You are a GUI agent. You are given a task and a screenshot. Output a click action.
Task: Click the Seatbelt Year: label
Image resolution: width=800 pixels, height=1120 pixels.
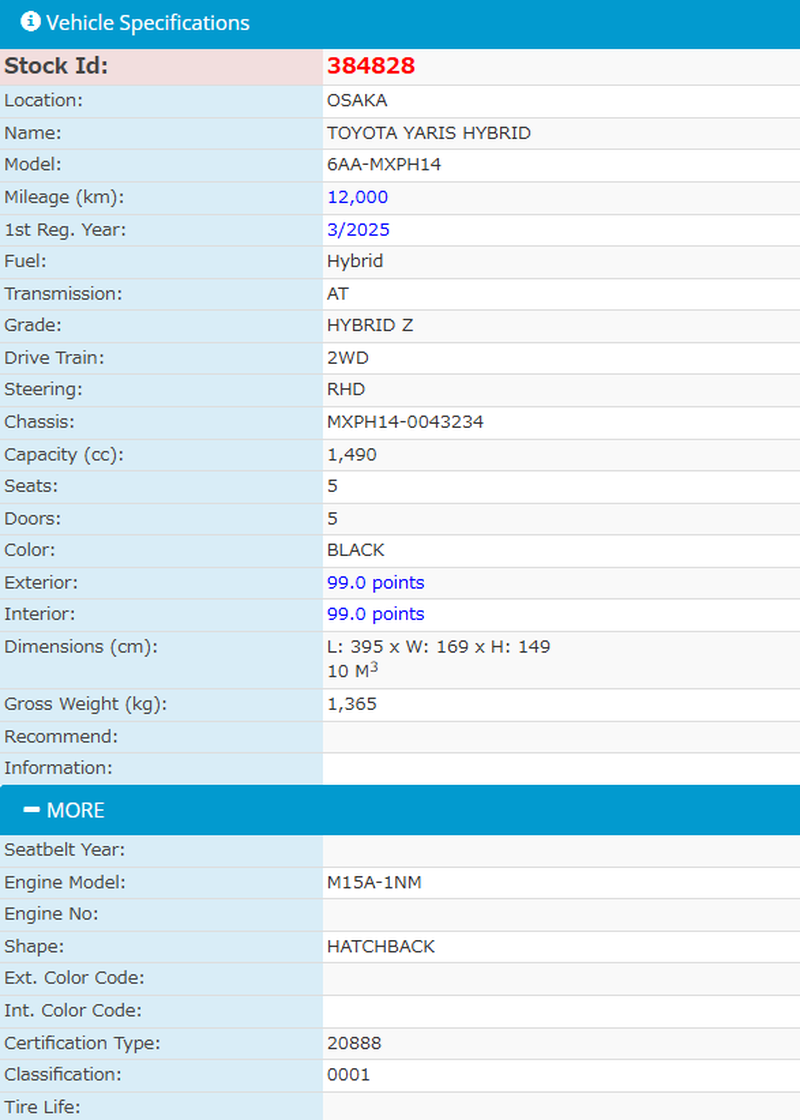[x=64, y=850]
